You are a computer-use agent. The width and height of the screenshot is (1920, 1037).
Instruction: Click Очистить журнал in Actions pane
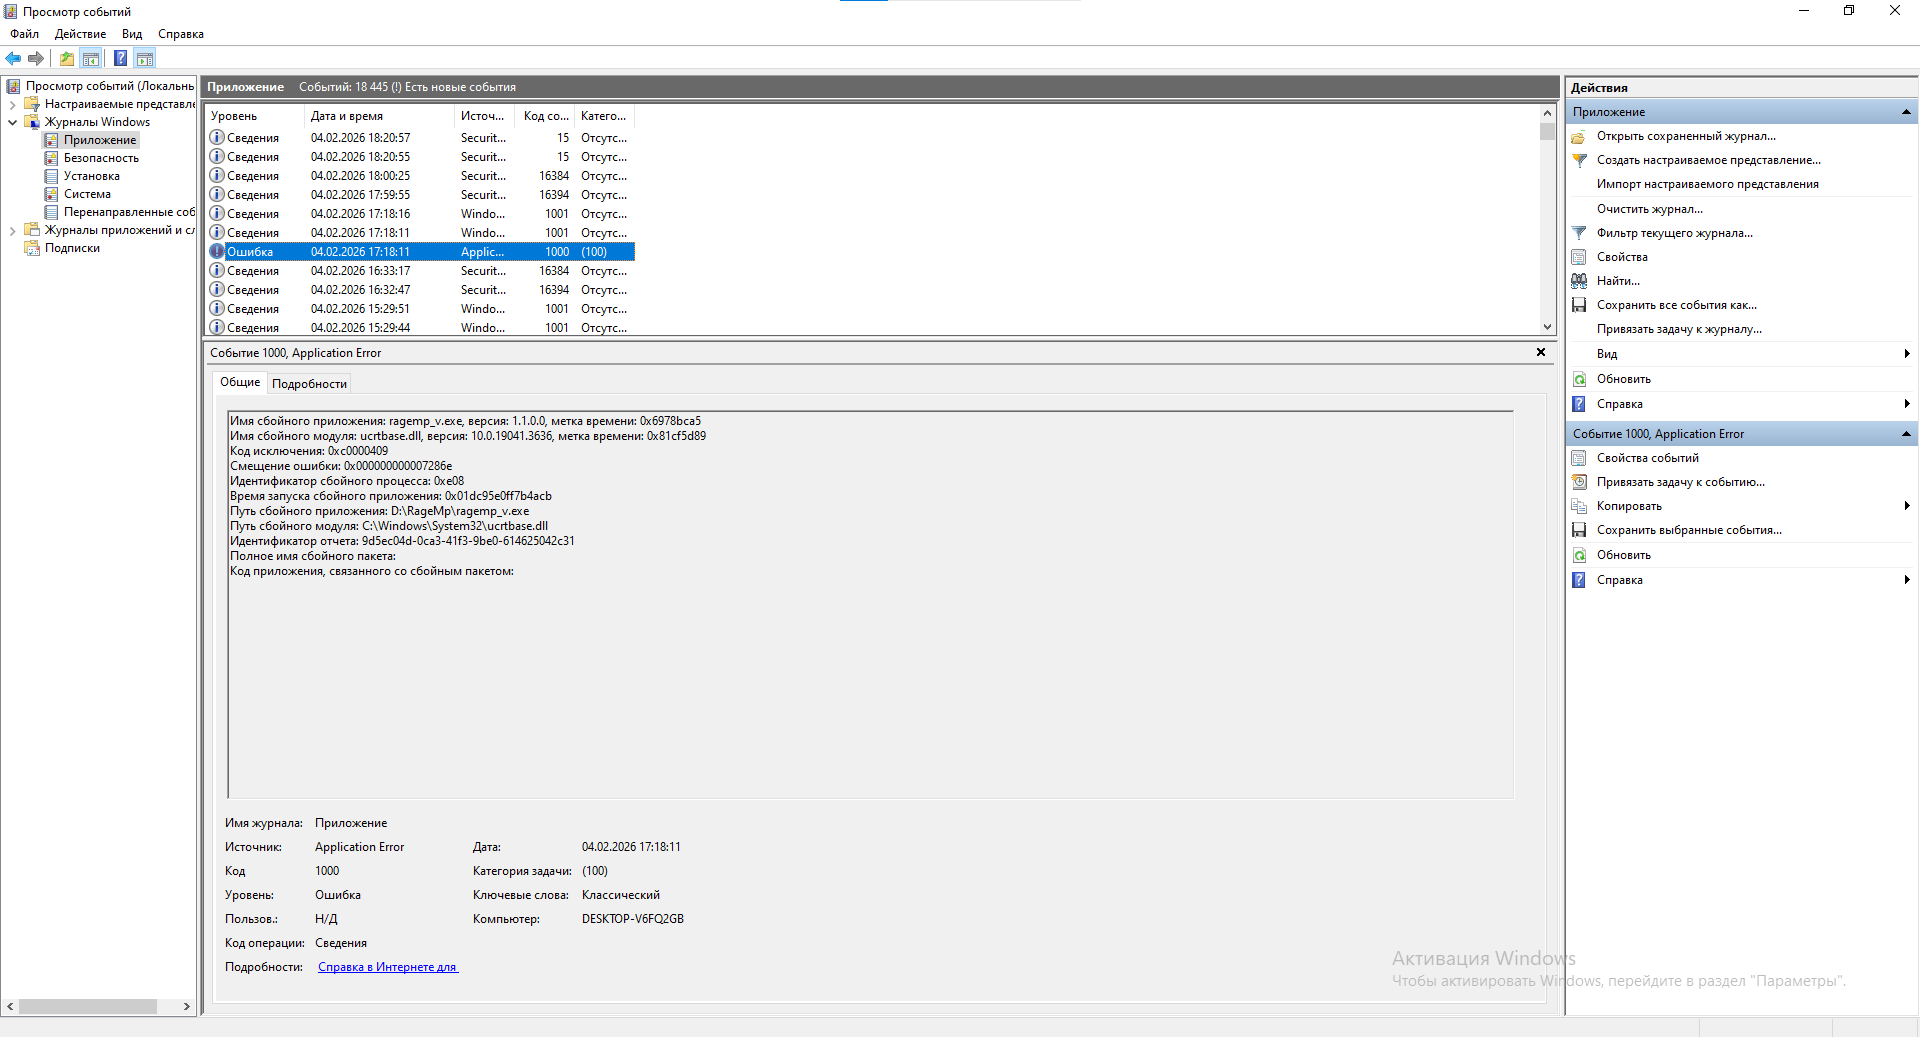(1649, 209)
